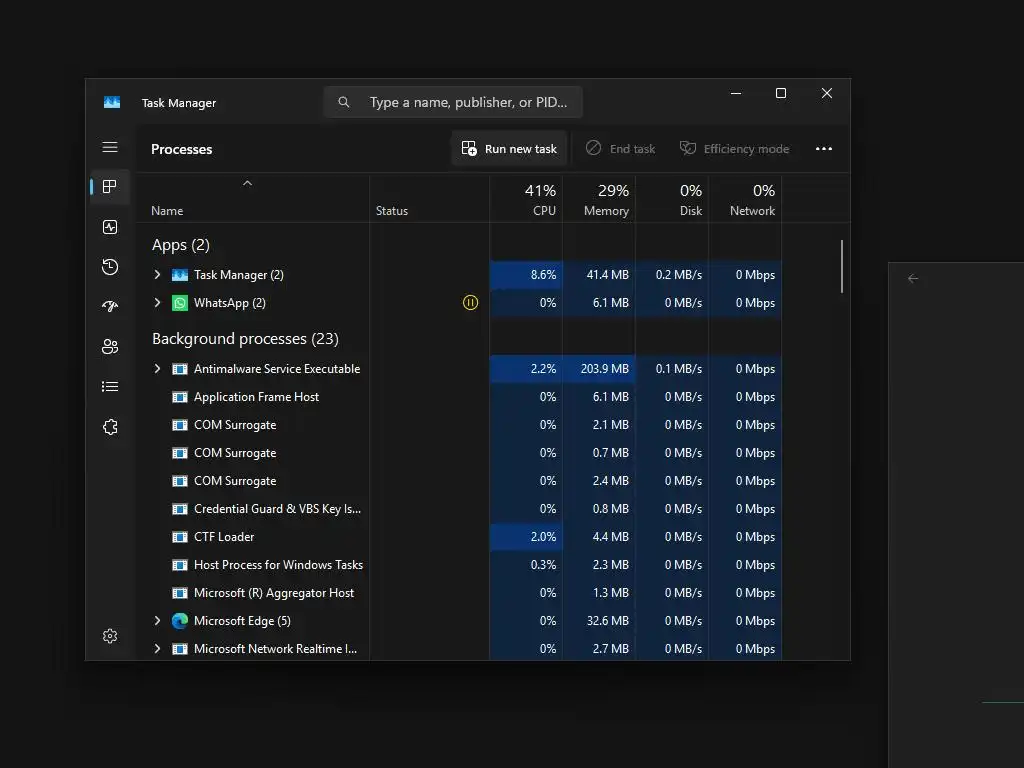Click the Host Process for Windows Tasks icon
The height and width of the screenshot is (768, 1024).
point(180,565)
